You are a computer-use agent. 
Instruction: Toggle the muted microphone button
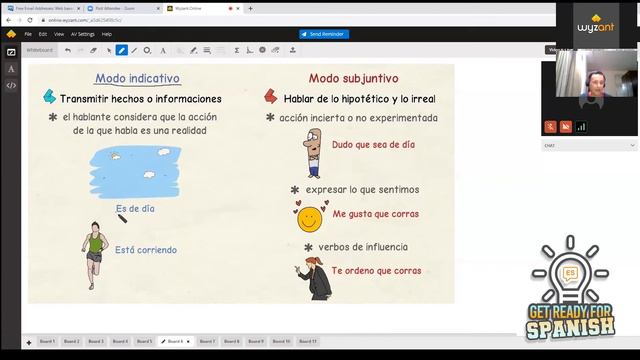click(x=550, y=127)
